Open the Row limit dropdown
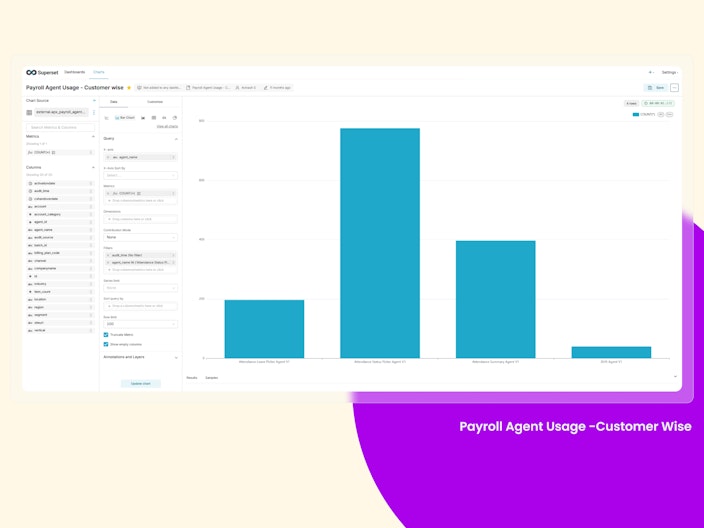Screen dimensions: 704x528 coord(141,324)
